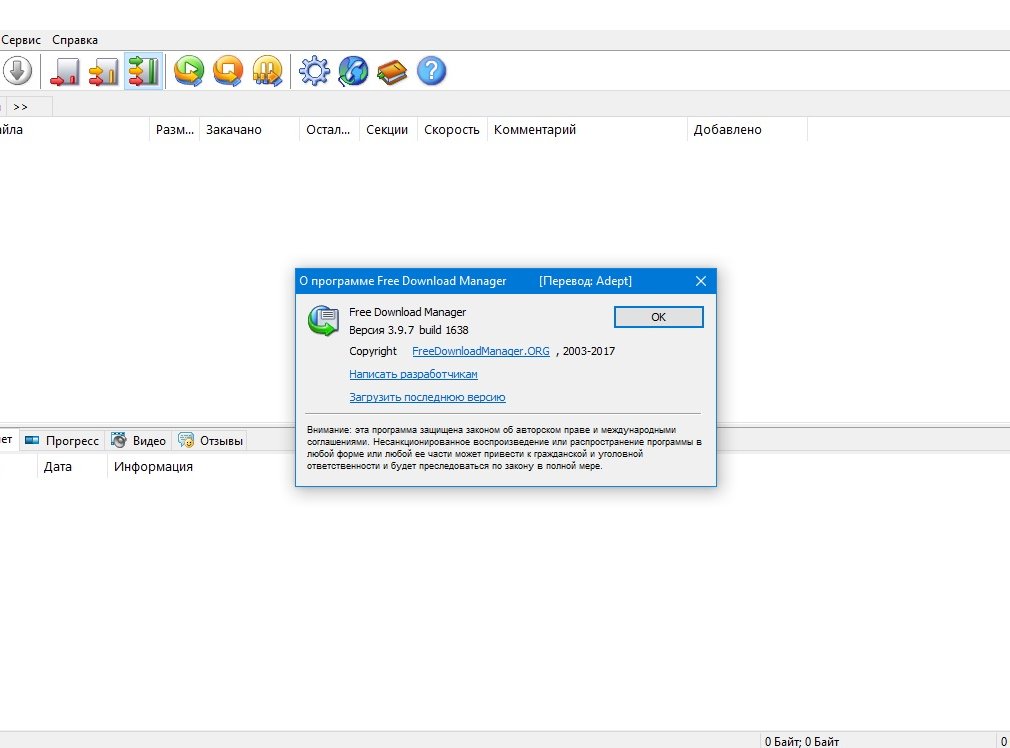1010x748 pixels.
Task: Sort by the Скорость column header
Action: click(x=452, y=129)
